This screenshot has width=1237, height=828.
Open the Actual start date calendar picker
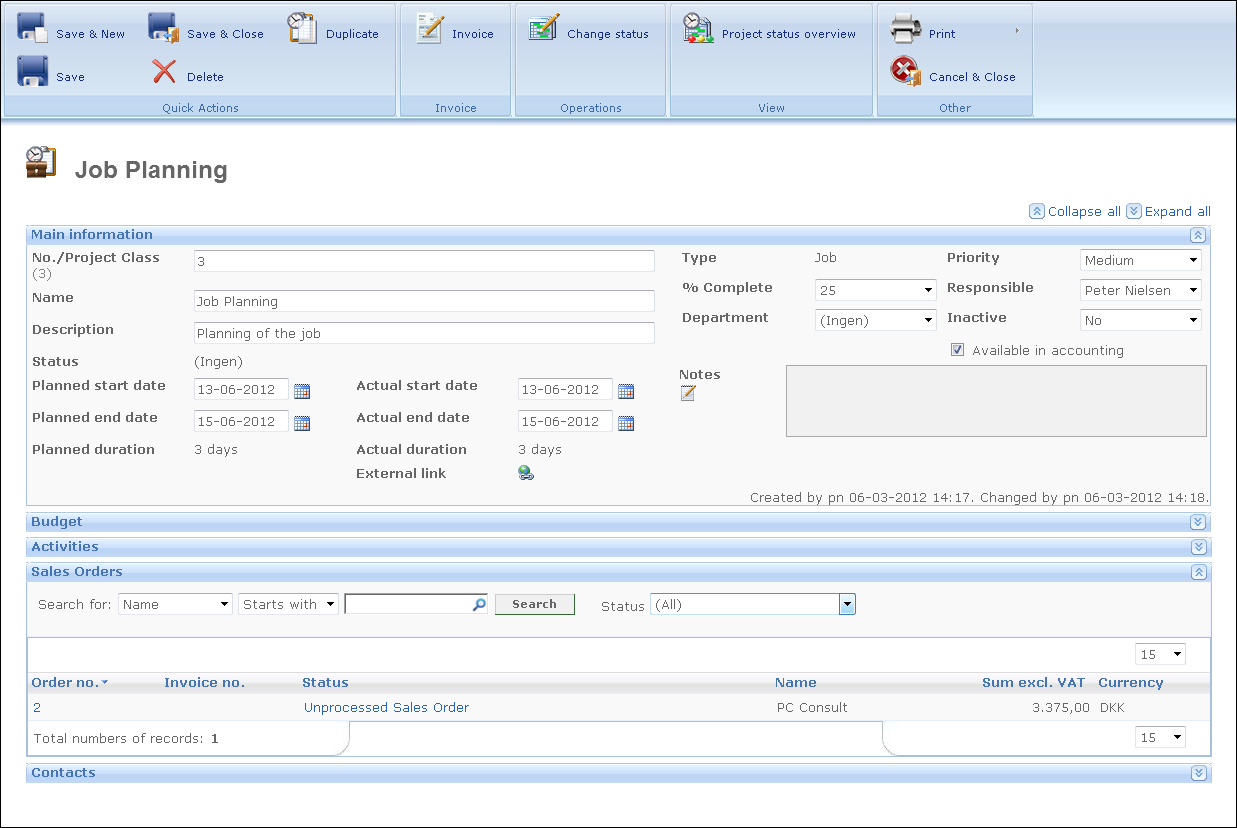[626, 391]
